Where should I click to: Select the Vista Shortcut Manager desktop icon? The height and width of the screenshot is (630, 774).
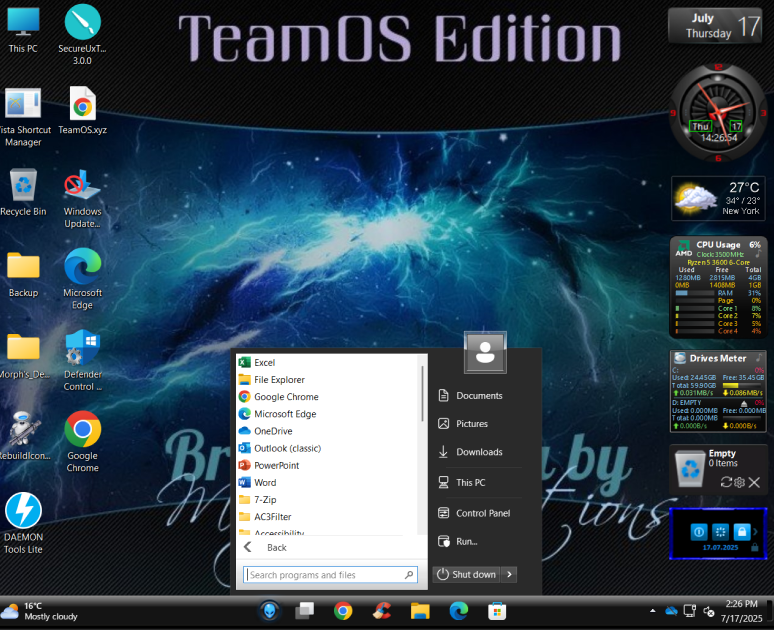click(23, 117)
